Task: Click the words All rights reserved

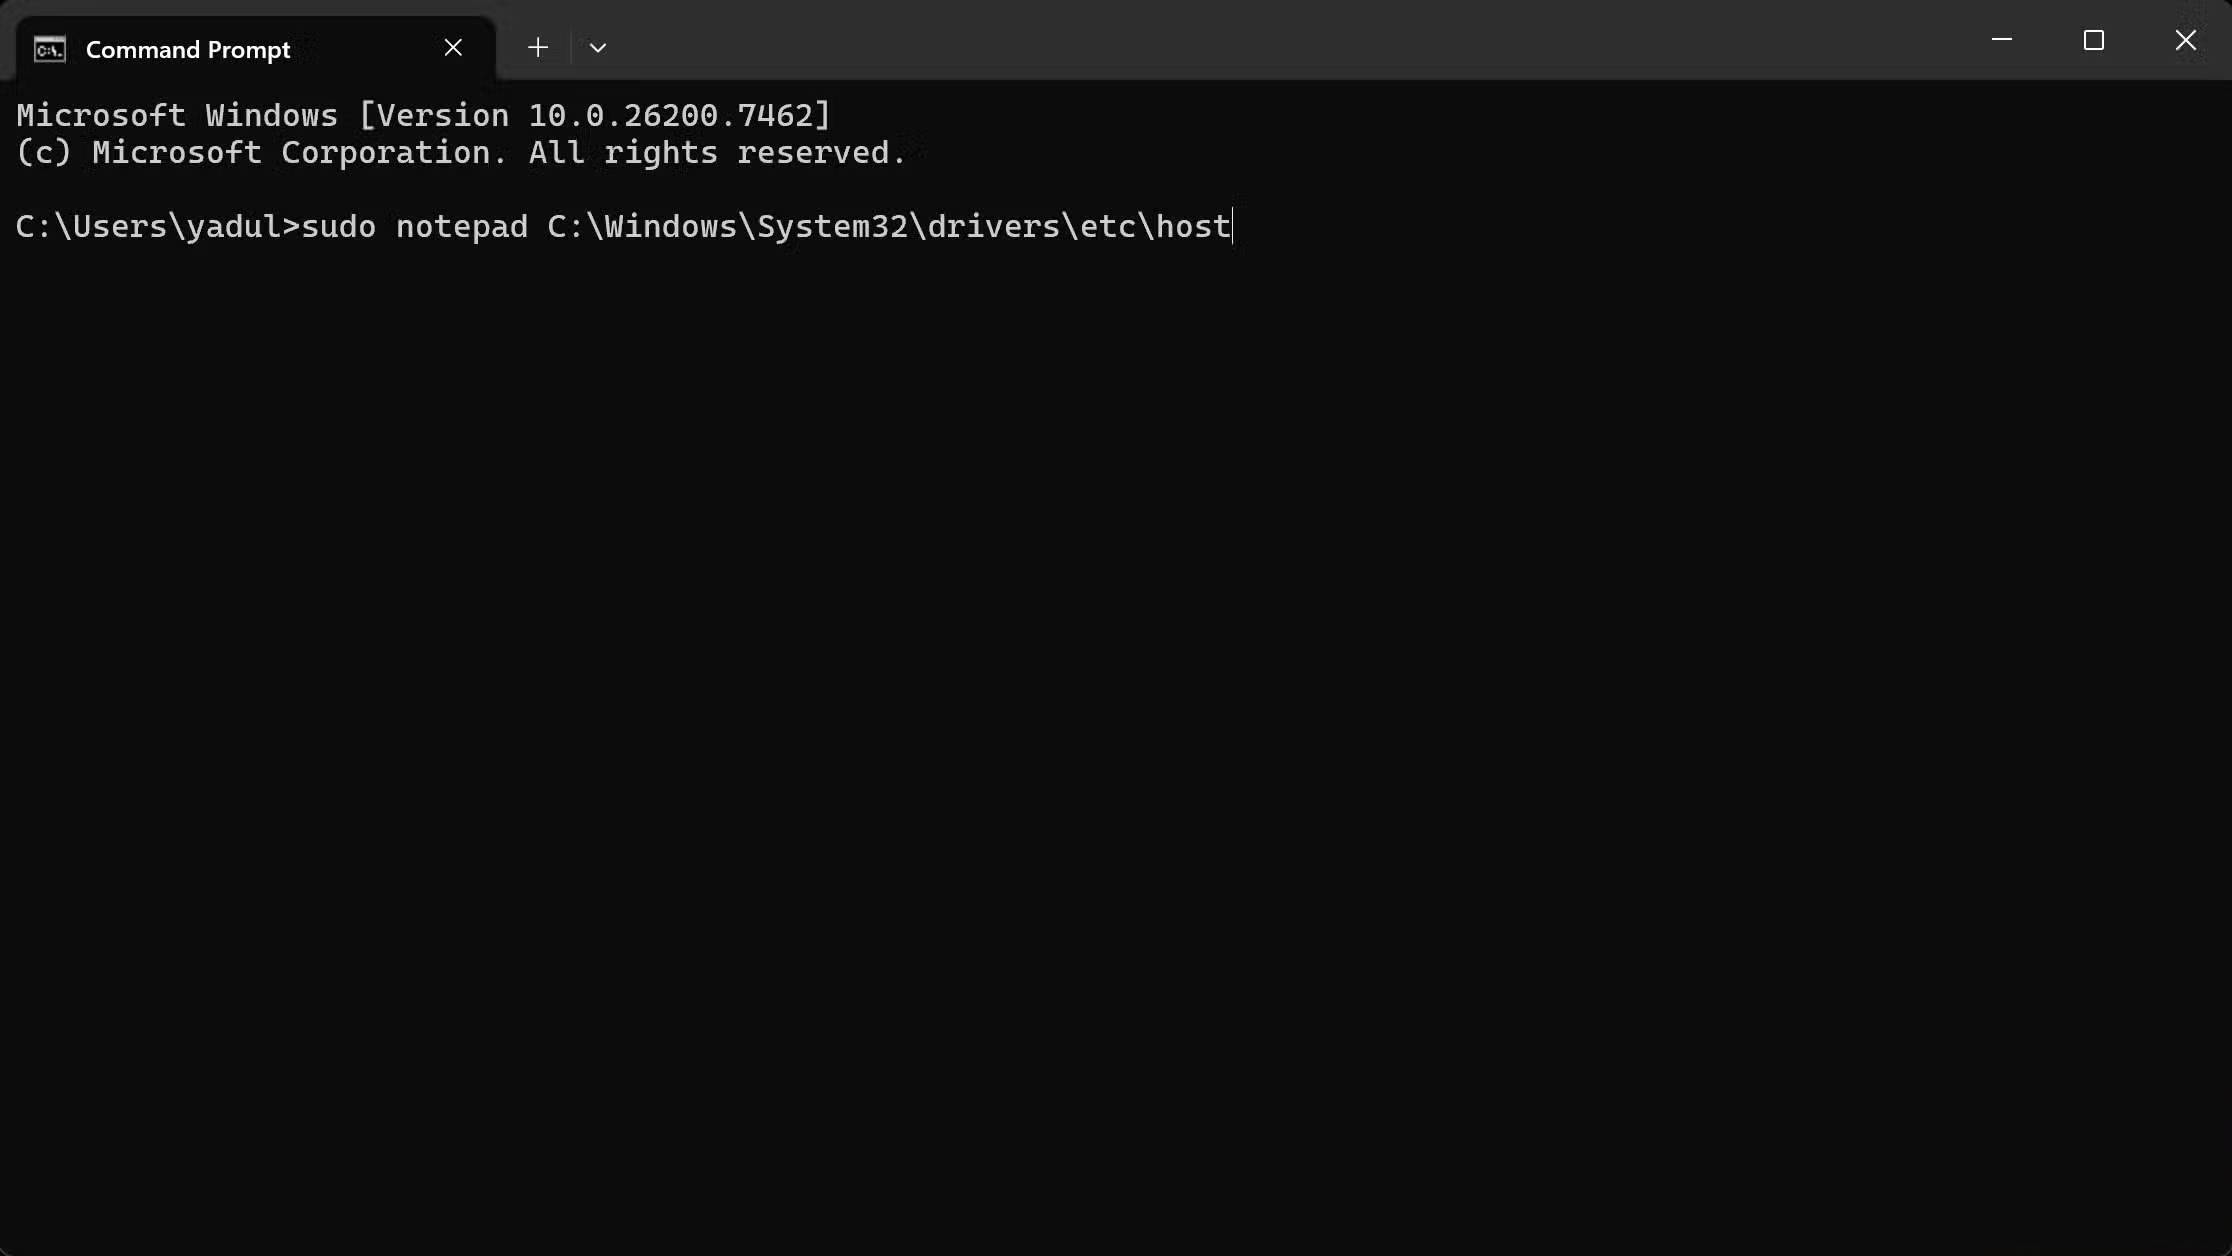Action: (x=716, y=153)
